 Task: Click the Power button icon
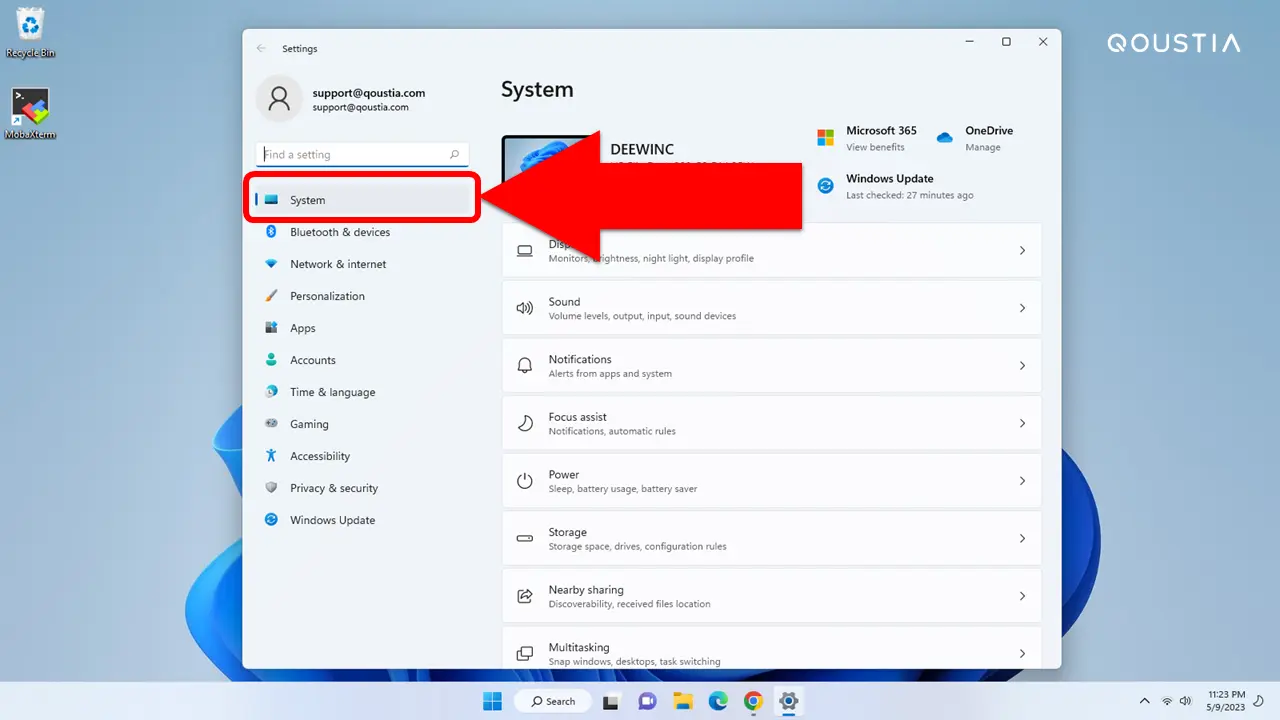coord(525,481)
